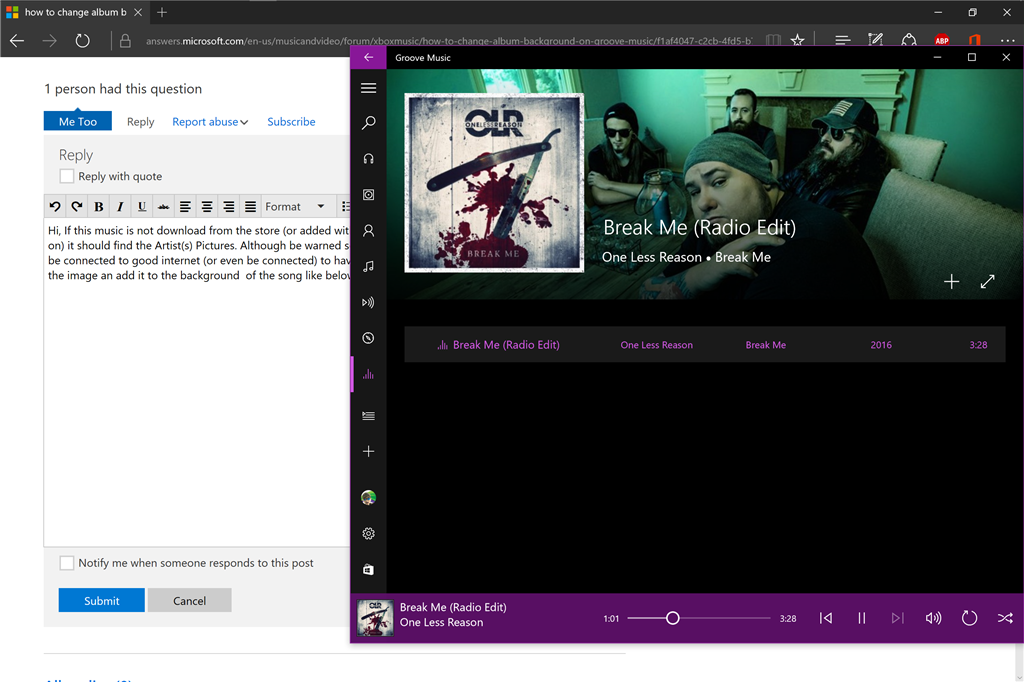Open Break Me album in track row
The height and width of the screenshot is (682, 1024).
tap(765, 345)
